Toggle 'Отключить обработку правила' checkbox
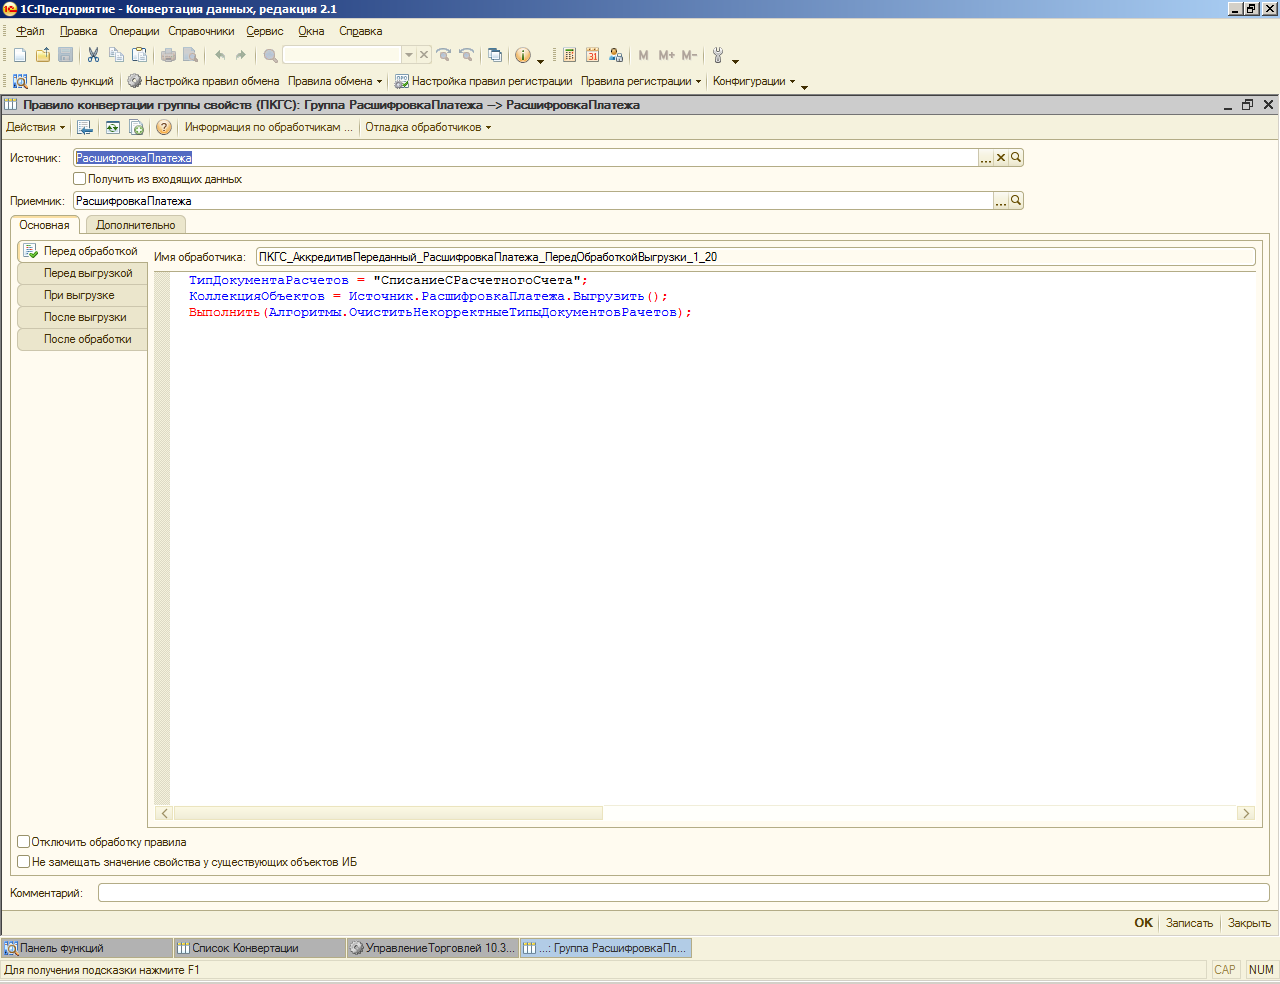The width and height of the screenshot is (1280, 984). tap(24, 842)
